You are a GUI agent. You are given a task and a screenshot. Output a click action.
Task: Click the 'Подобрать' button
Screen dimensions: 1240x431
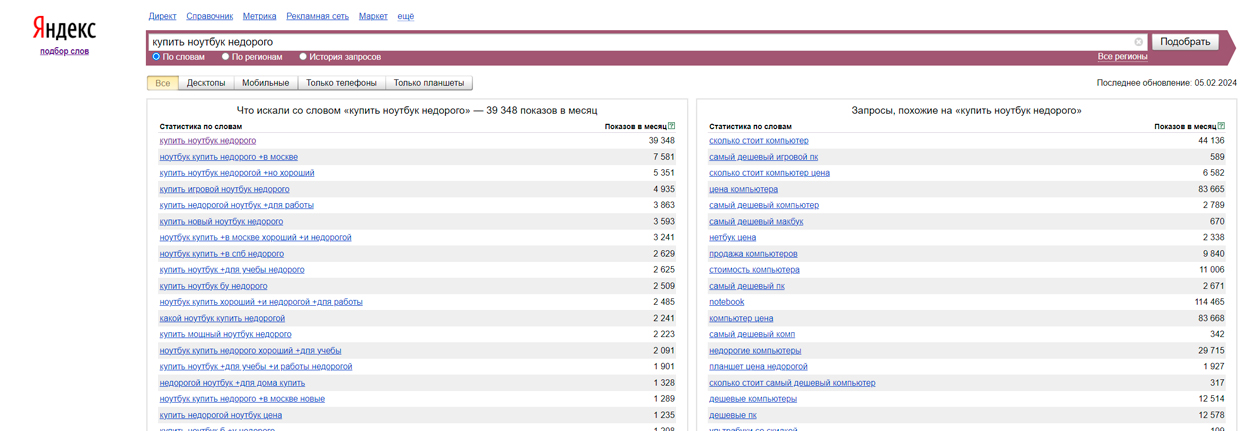tap(1185, 42)
